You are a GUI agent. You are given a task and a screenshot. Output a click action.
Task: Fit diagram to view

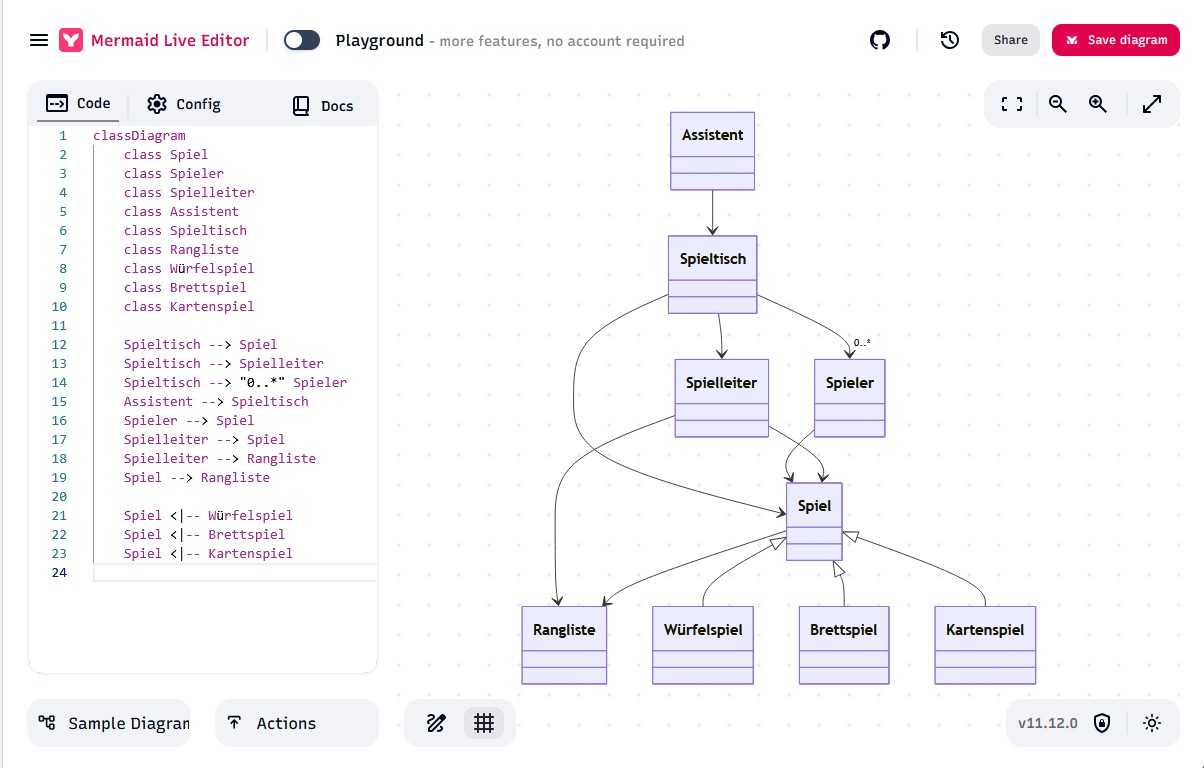[1012, 104]
